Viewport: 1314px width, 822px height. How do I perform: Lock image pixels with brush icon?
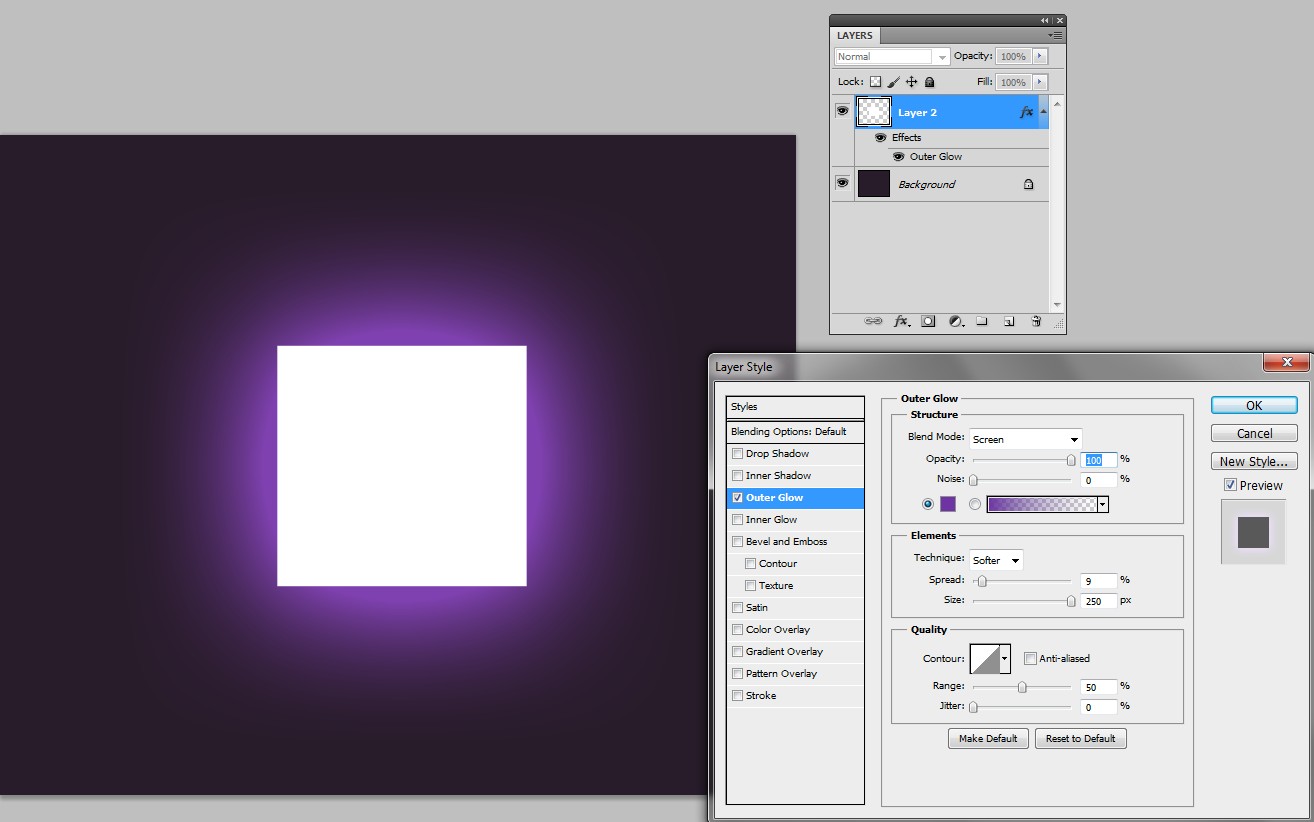893,82
